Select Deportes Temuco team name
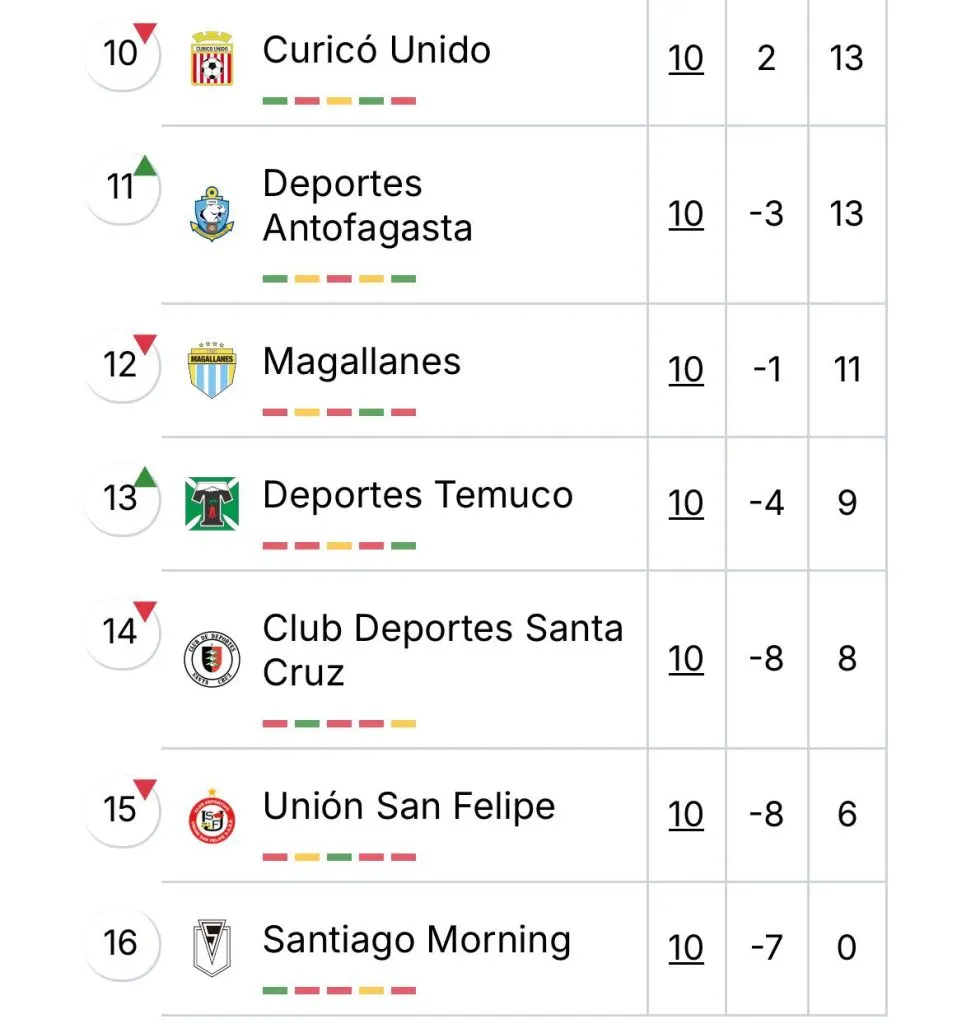Viewport: 971px width, 1024px height. pyautogui.click(x=417, y=495)
